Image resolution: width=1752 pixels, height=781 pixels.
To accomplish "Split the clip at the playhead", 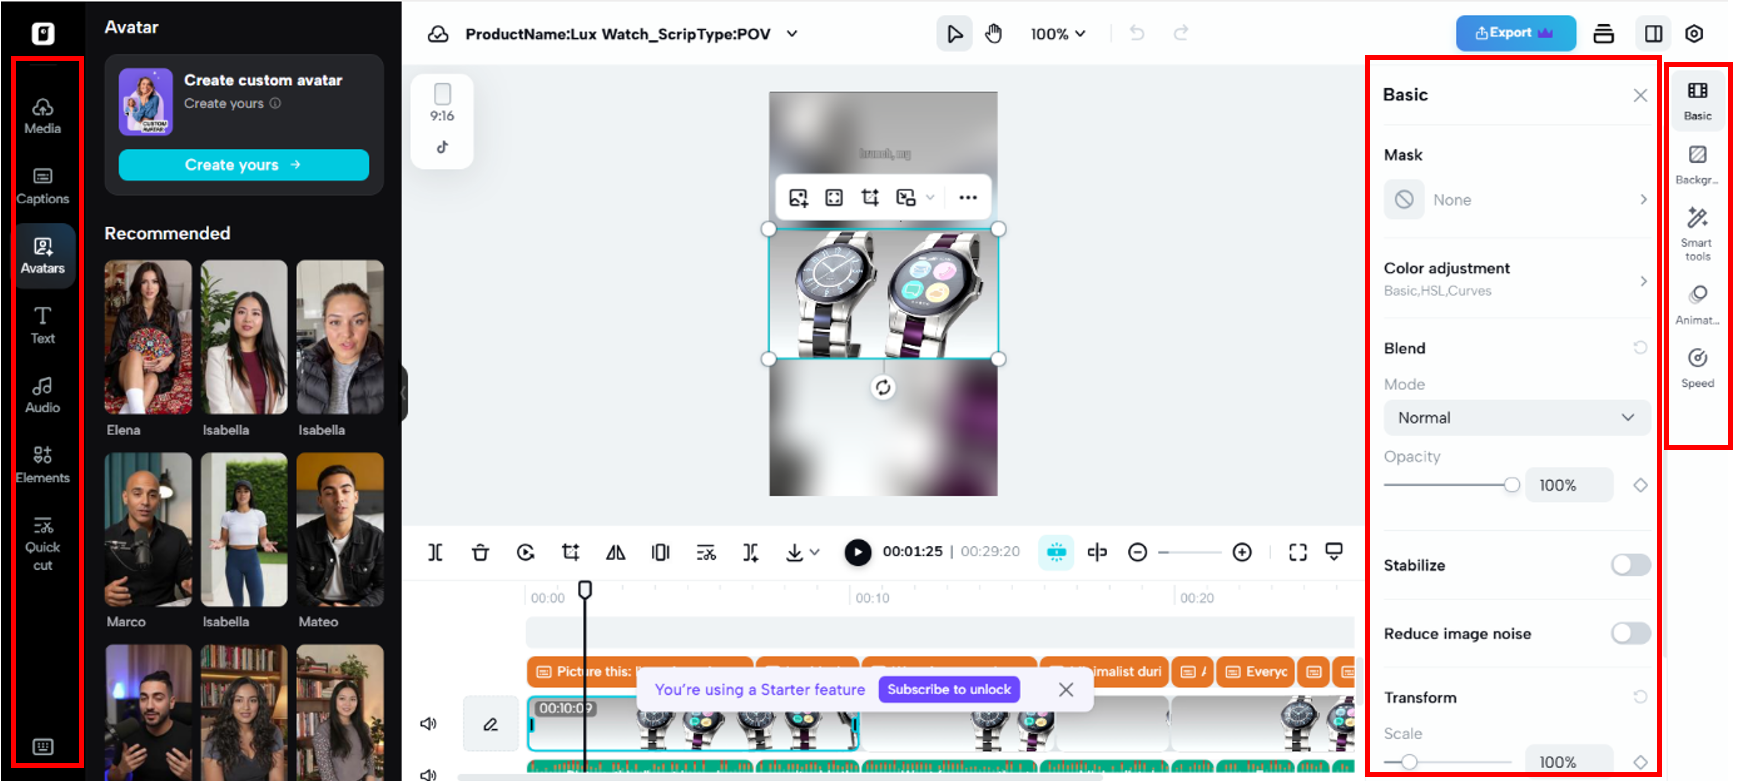I will pyautogui.click(x=435, y=552).
